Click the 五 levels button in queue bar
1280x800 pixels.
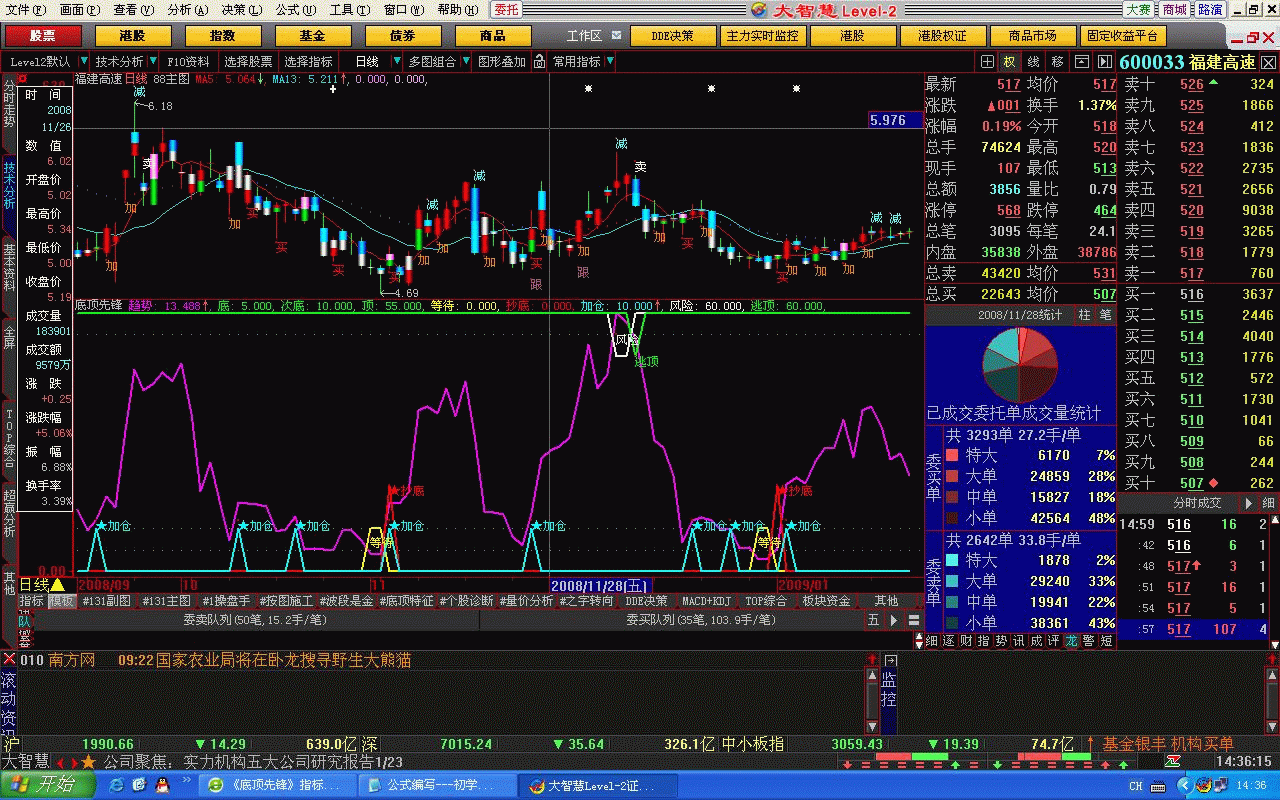[x=873, y=620]
